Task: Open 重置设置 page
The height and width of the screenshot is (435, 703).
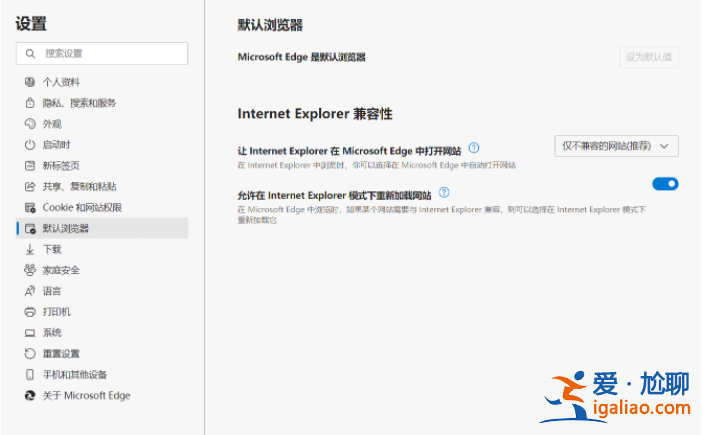Action: coord(102,353)
